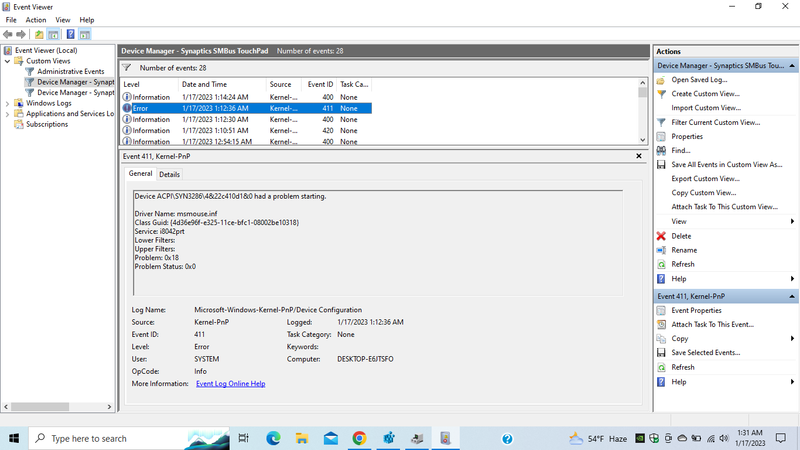Open the Mail app from the taskbar

pyautogui.click(x=331, y=438)
